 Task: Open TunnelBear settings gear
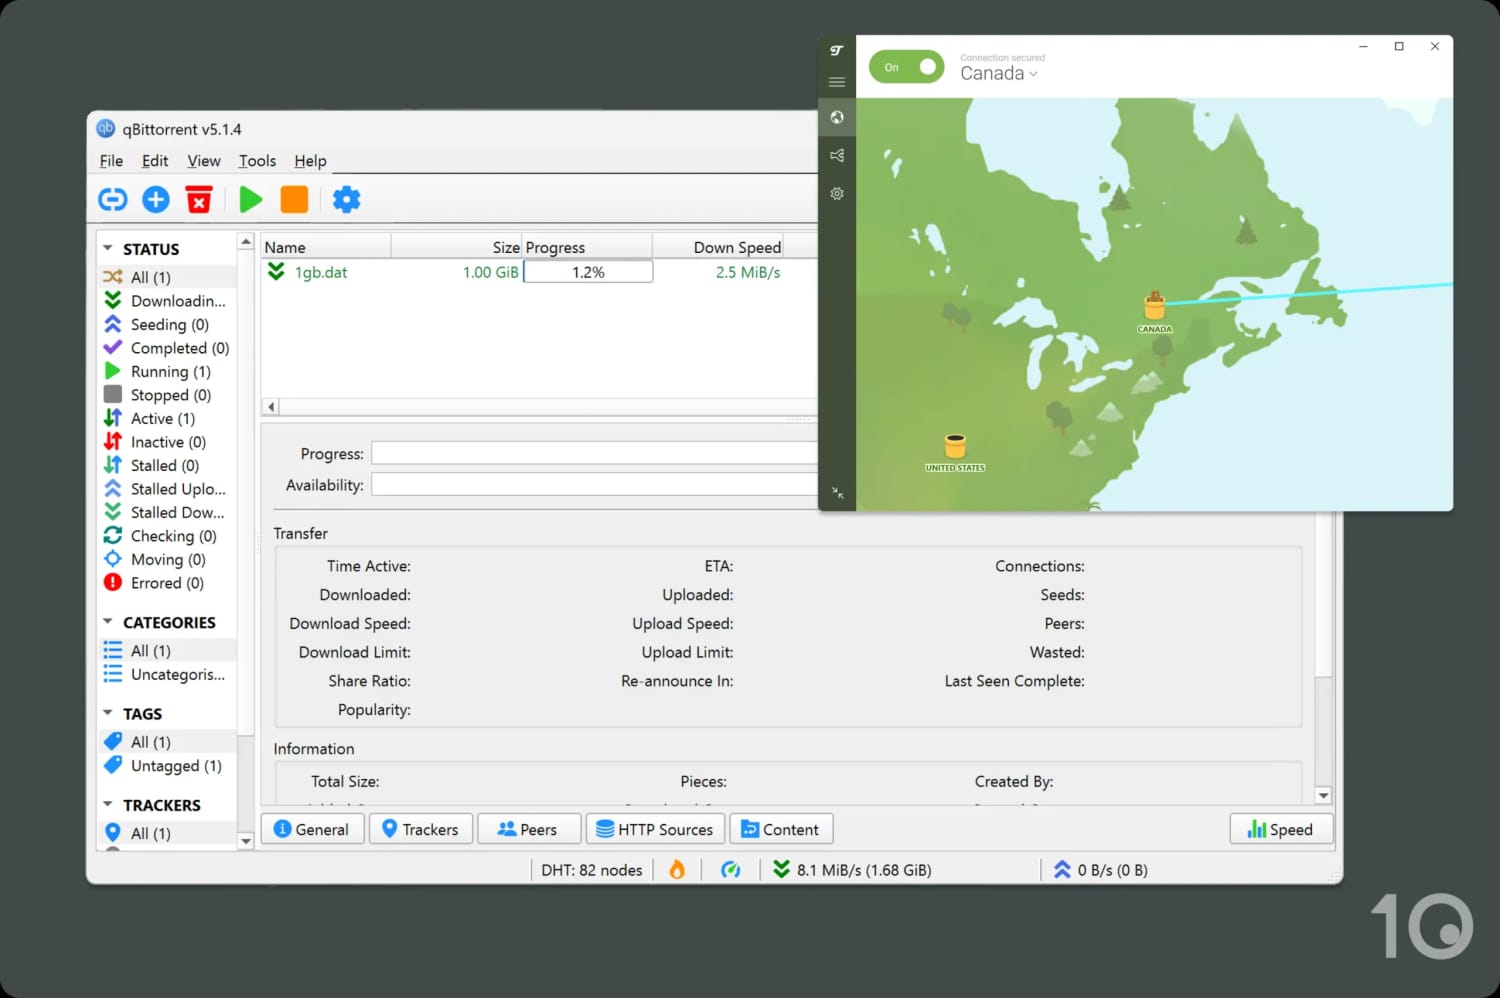click(x=837, y=193)
